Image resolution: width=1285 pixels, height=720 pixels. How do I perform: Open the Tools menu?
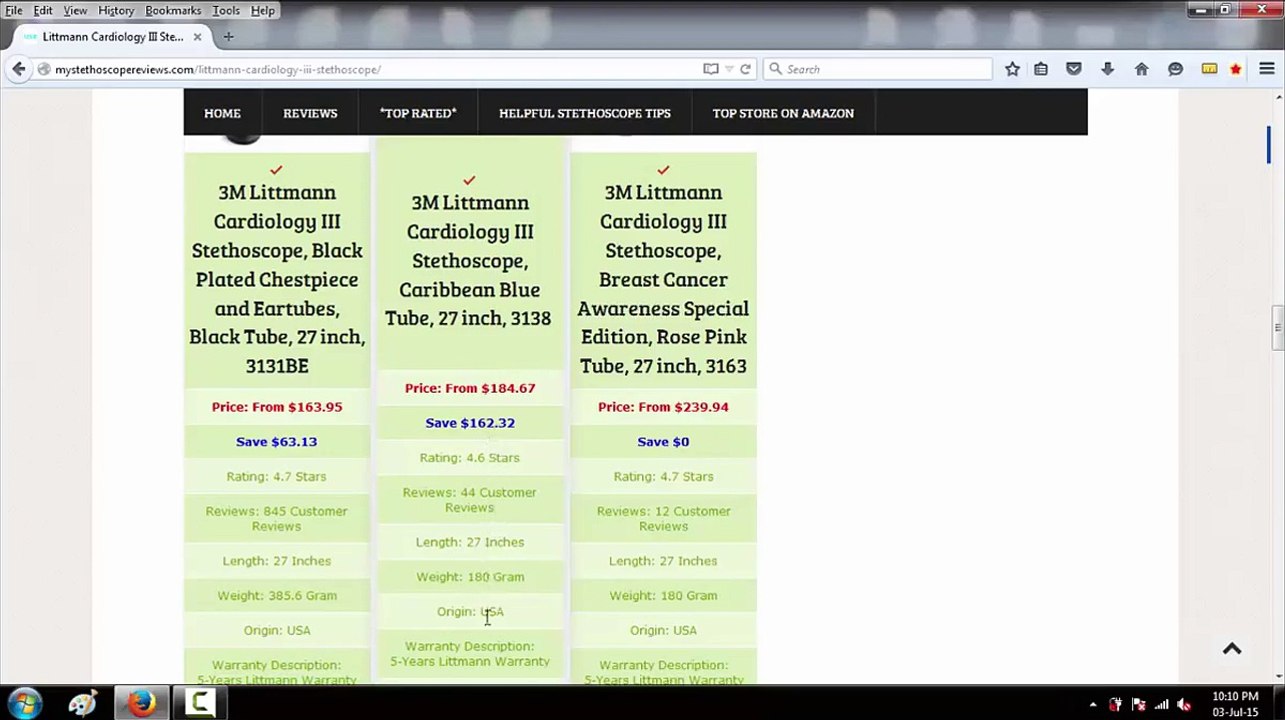pos(226,10)
